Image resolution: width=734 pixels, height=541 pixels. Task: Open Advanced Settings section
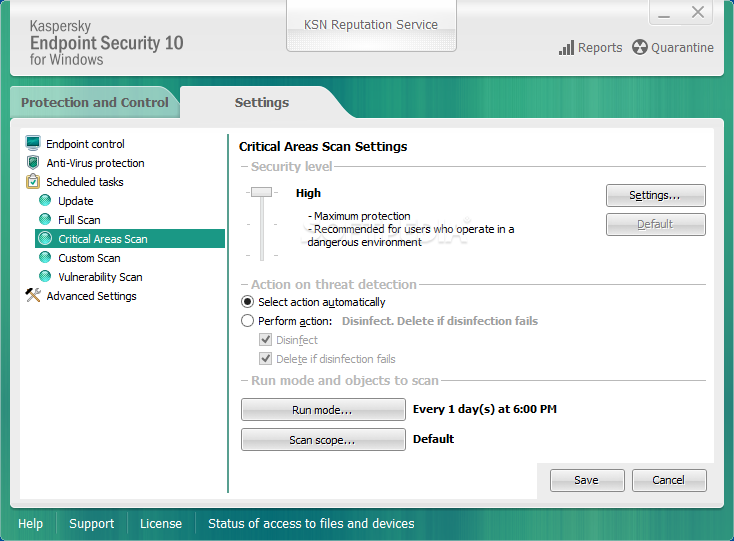[91, 296]
